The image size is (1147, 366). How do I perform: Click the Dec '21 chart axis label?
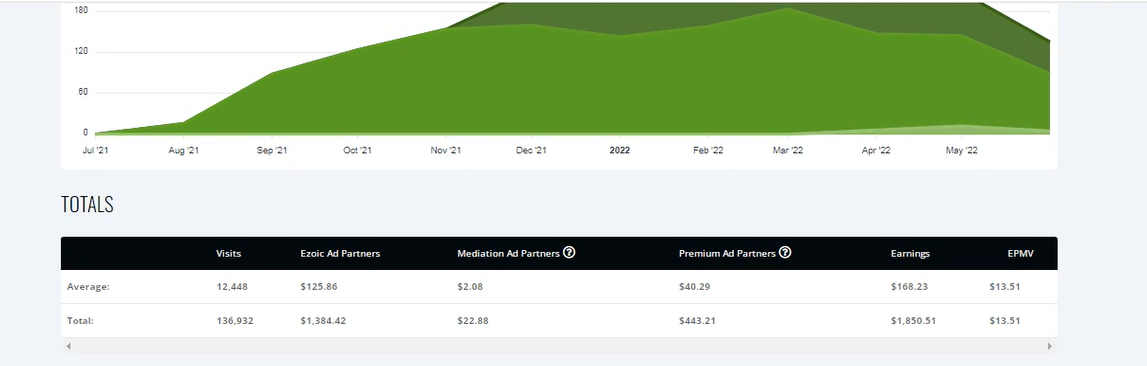point(531,150)
